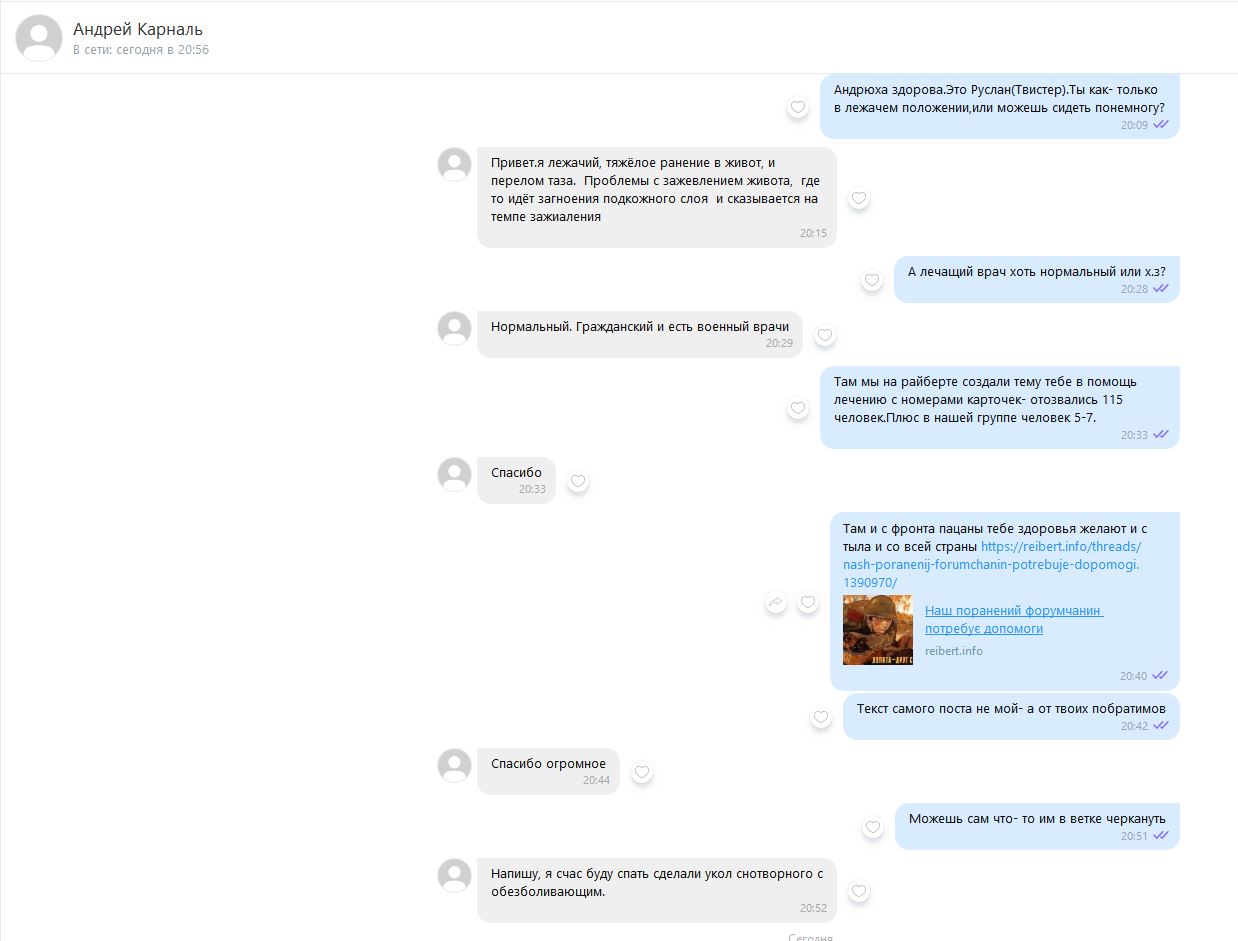Like the "А лечащий врач" message
The height and width of the screenshot is (941, 1238).
pyautogui.click(x=872, y=280)
